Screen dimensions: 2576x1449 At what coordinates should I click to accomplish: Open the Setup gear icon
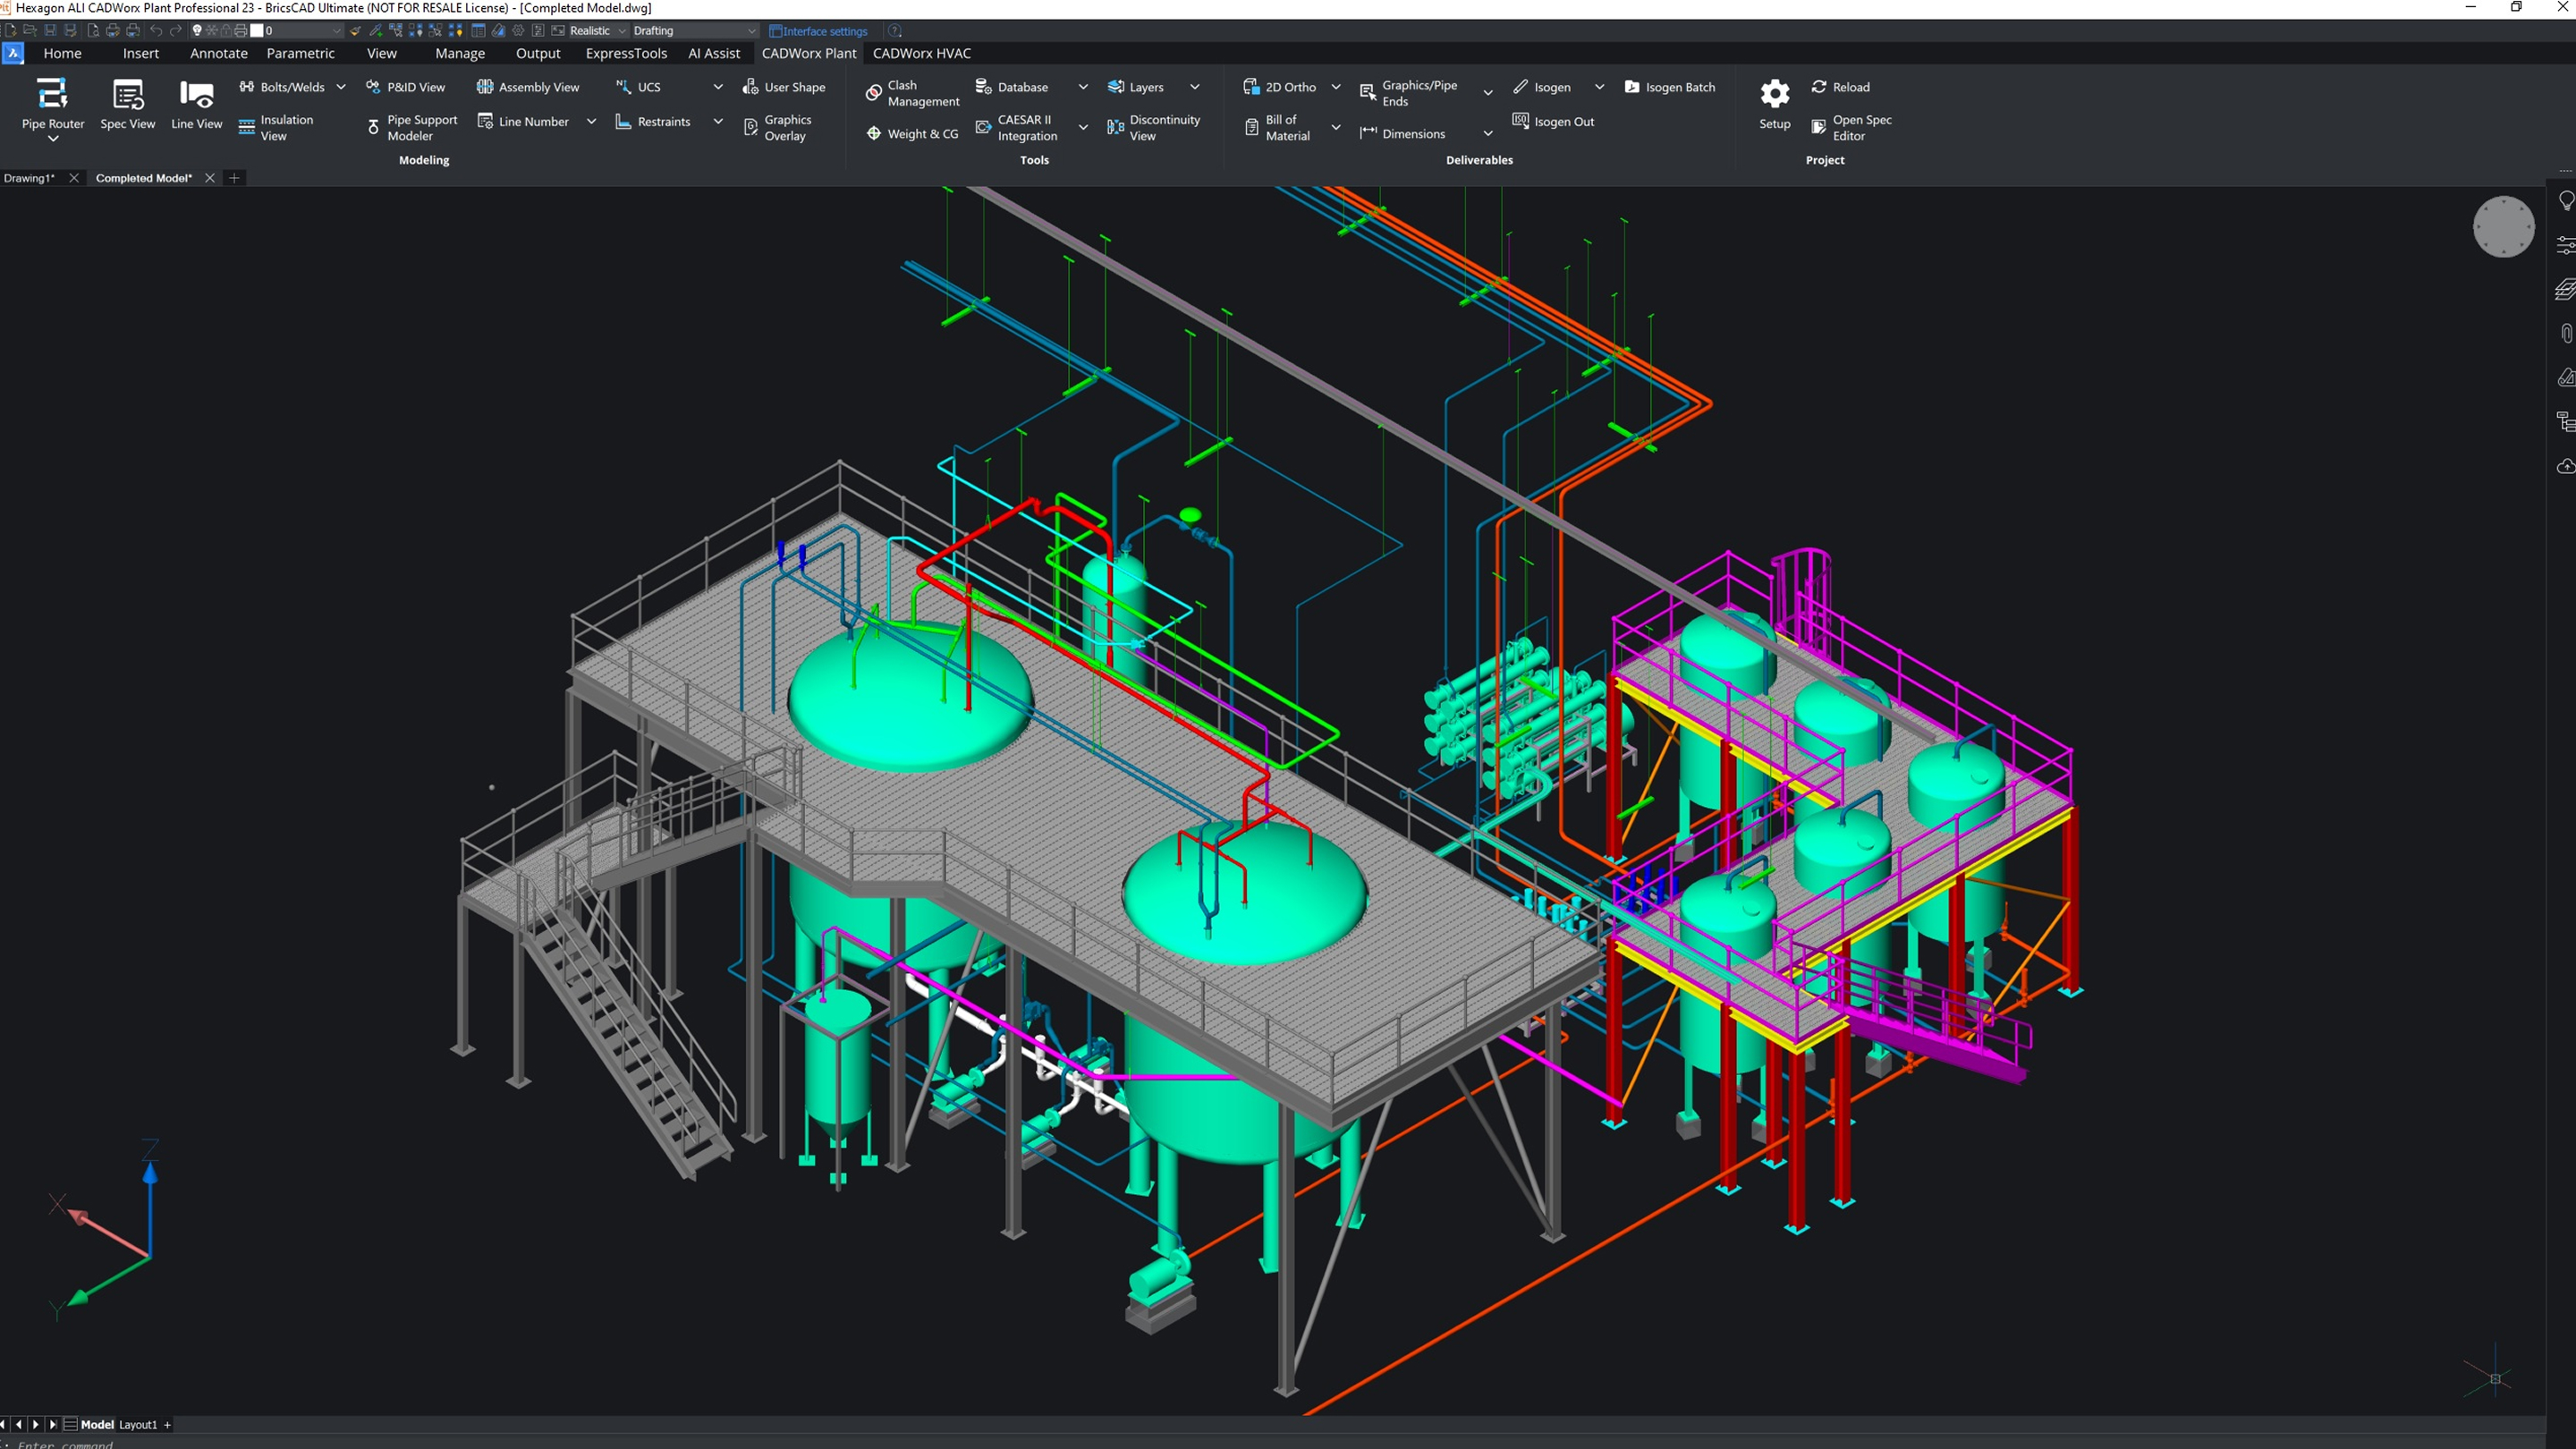(1774, 94)
